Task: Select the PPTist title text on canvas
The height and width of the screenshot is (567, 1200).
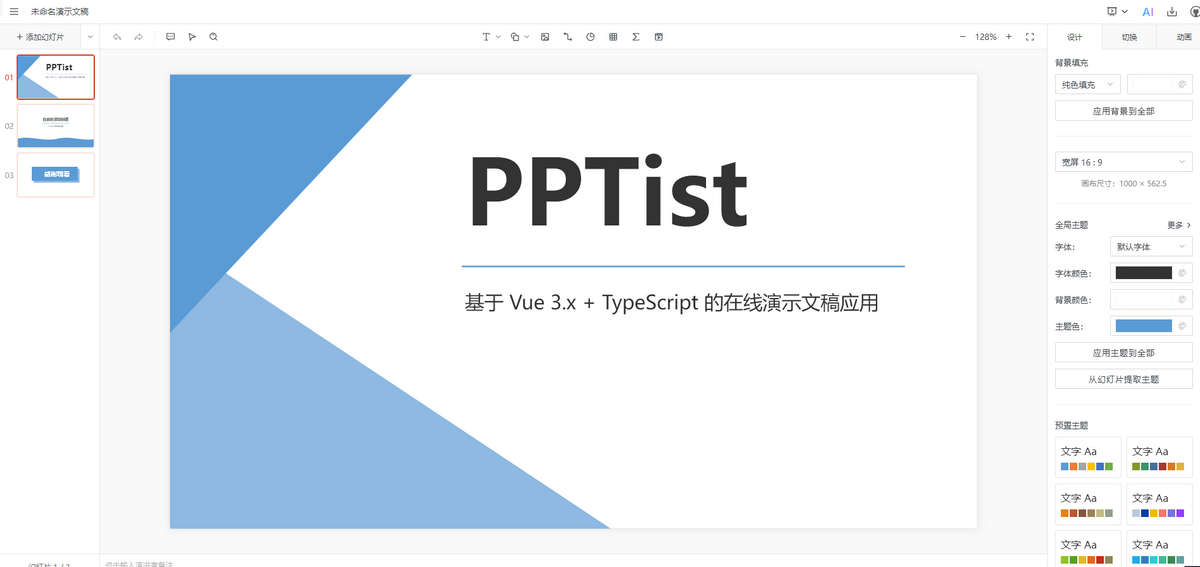Action: point(608,192)
